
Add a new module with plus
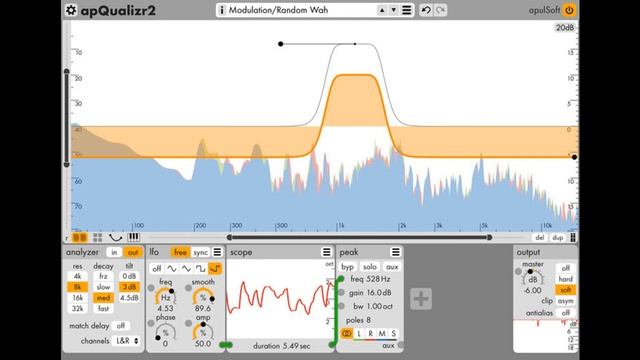click(421, 299)
